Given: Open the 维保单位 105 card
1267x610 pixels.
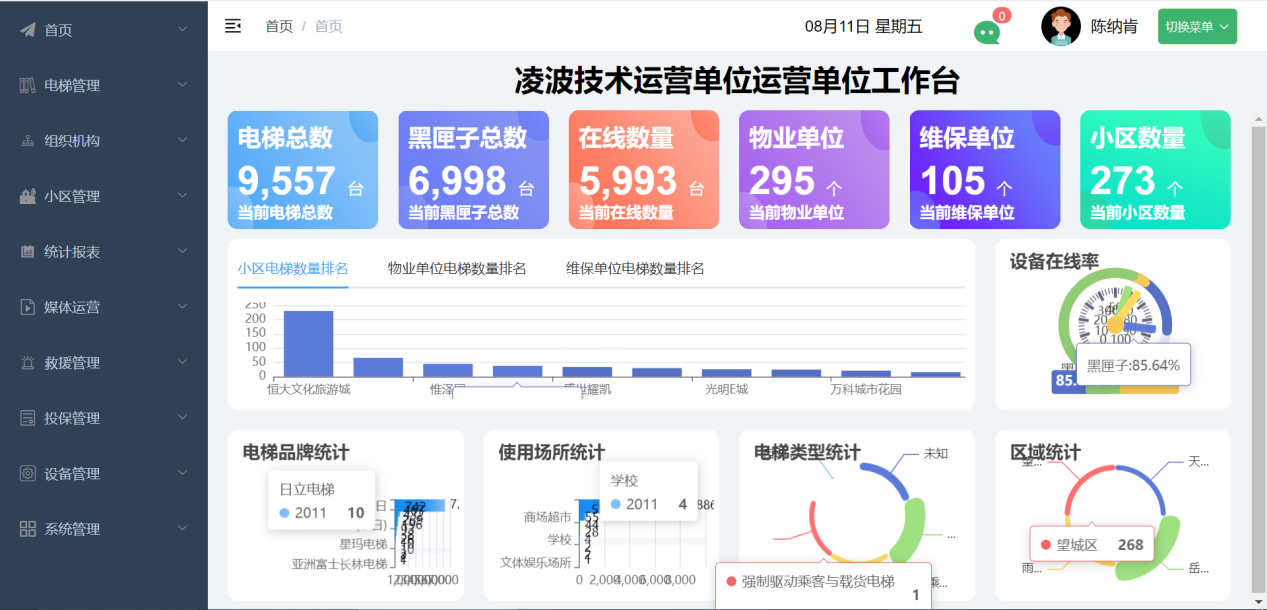Looking at the screenshot, I should (x=985, y=170).
